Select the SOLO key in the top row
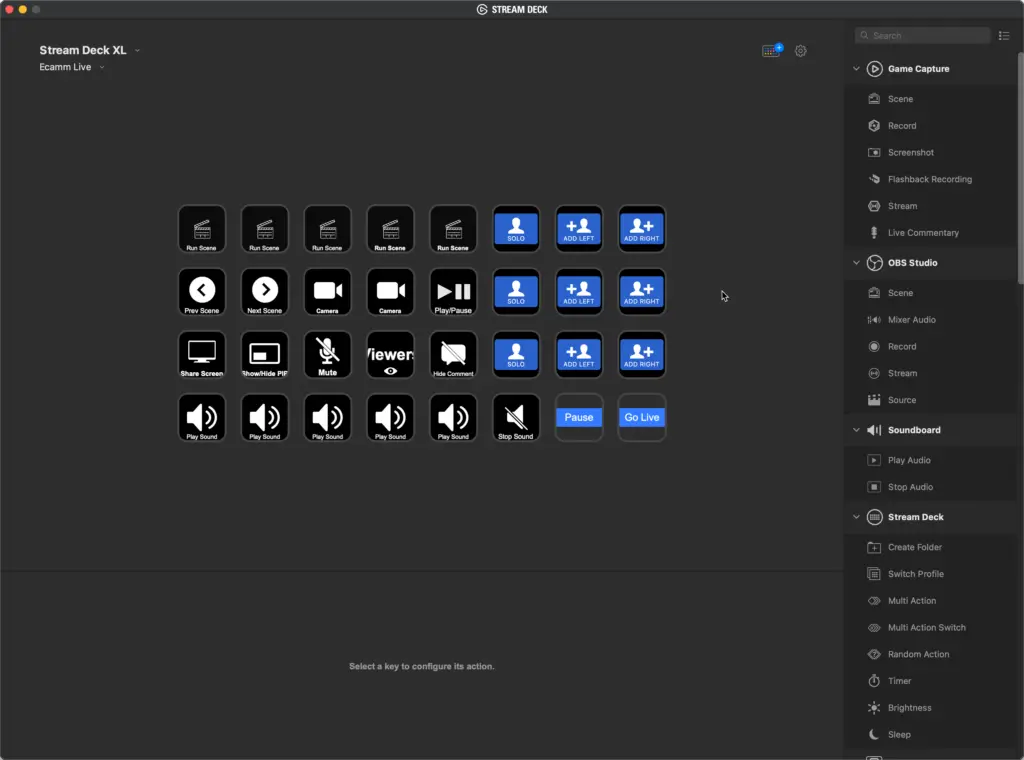 (x=516, y=229)
